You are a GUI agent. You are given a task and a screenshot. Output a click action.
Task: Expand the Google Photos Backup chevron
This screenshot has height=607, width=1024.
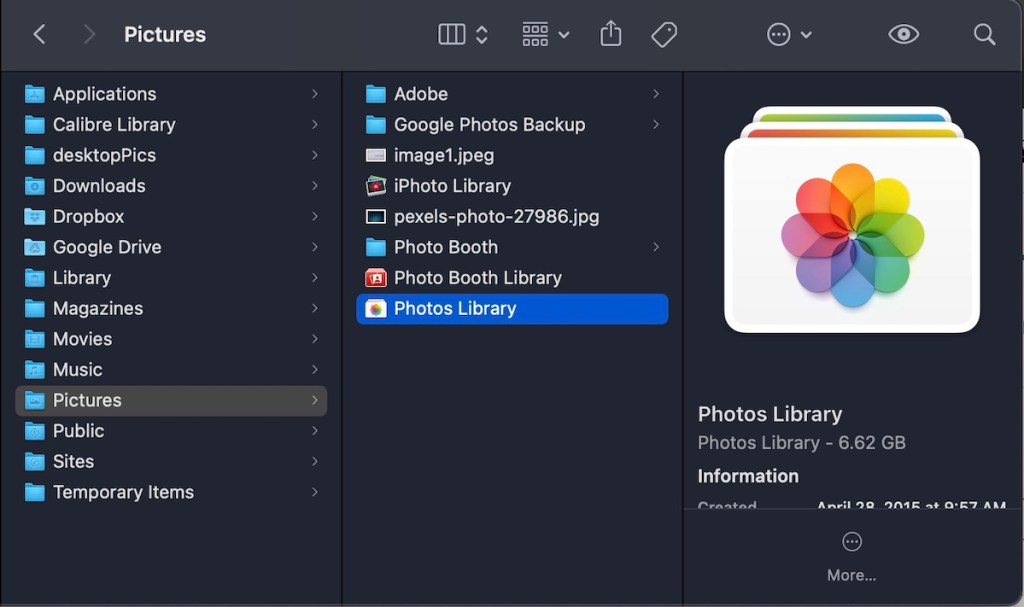[656, 125]
